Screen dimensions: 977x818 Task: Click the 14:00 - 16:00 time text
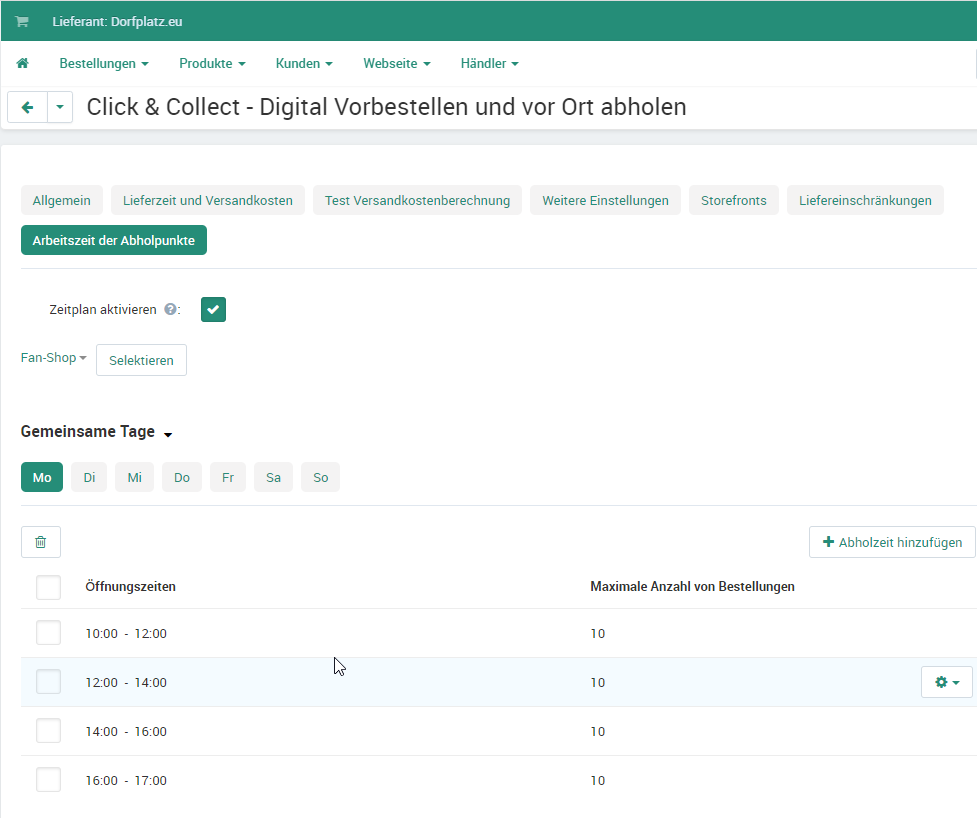pos(126,732)
